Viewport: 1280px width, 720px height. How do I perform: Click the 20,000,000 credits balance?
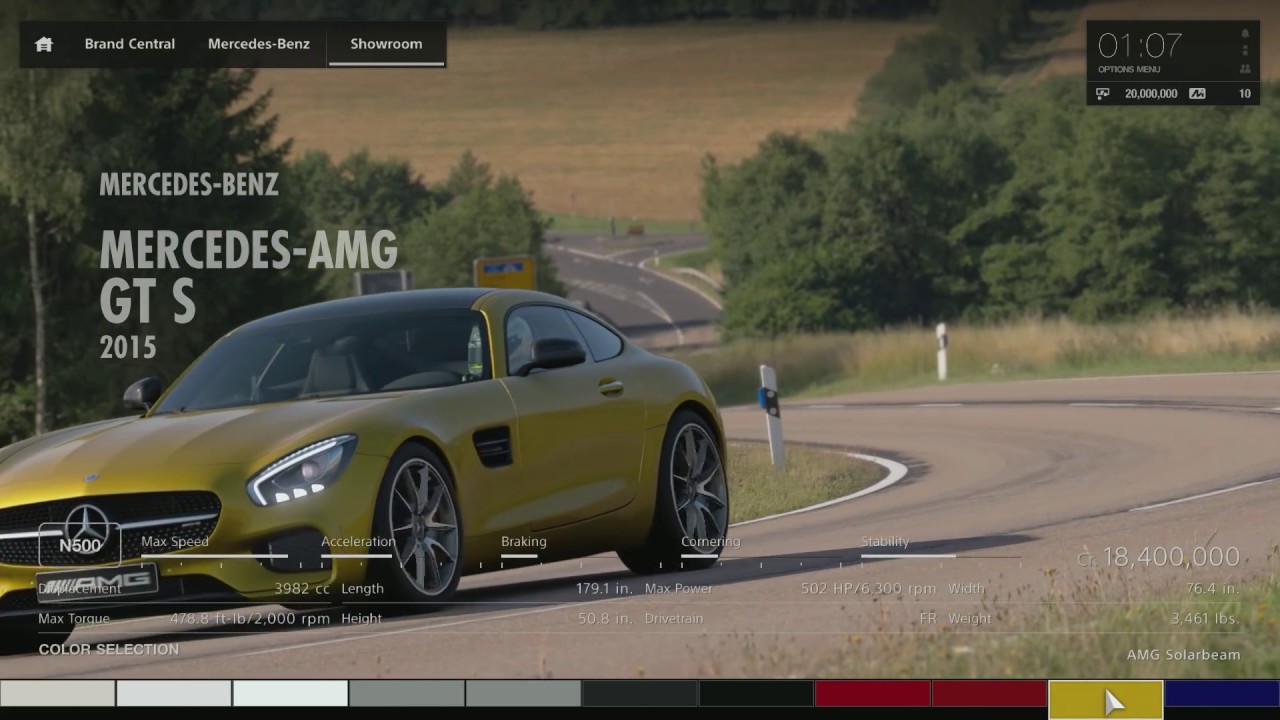[1151, 94]
